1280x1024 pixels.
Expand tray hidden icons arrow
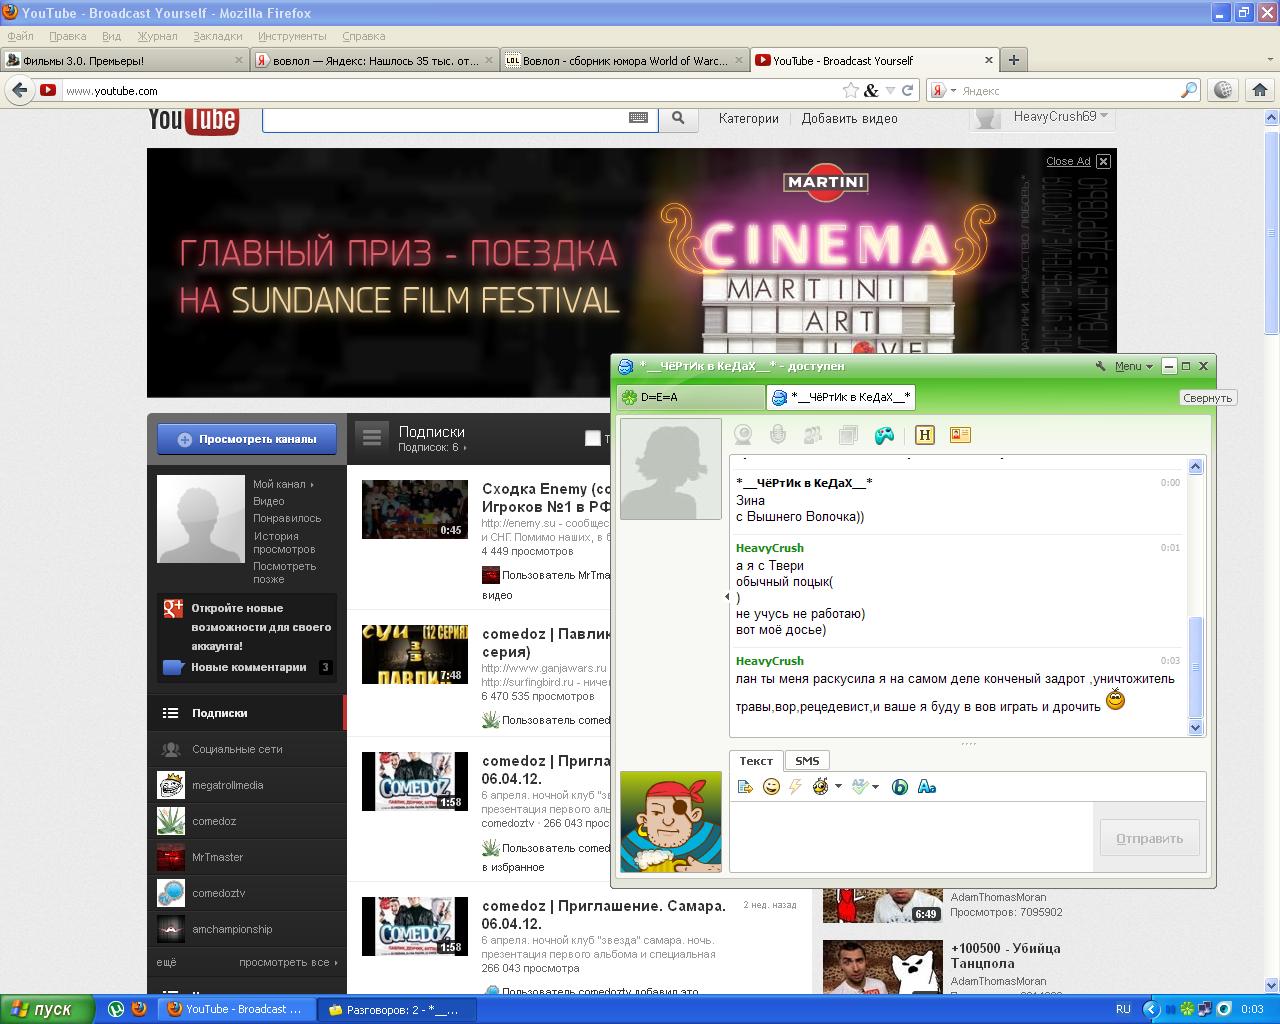[1150, 1009]
